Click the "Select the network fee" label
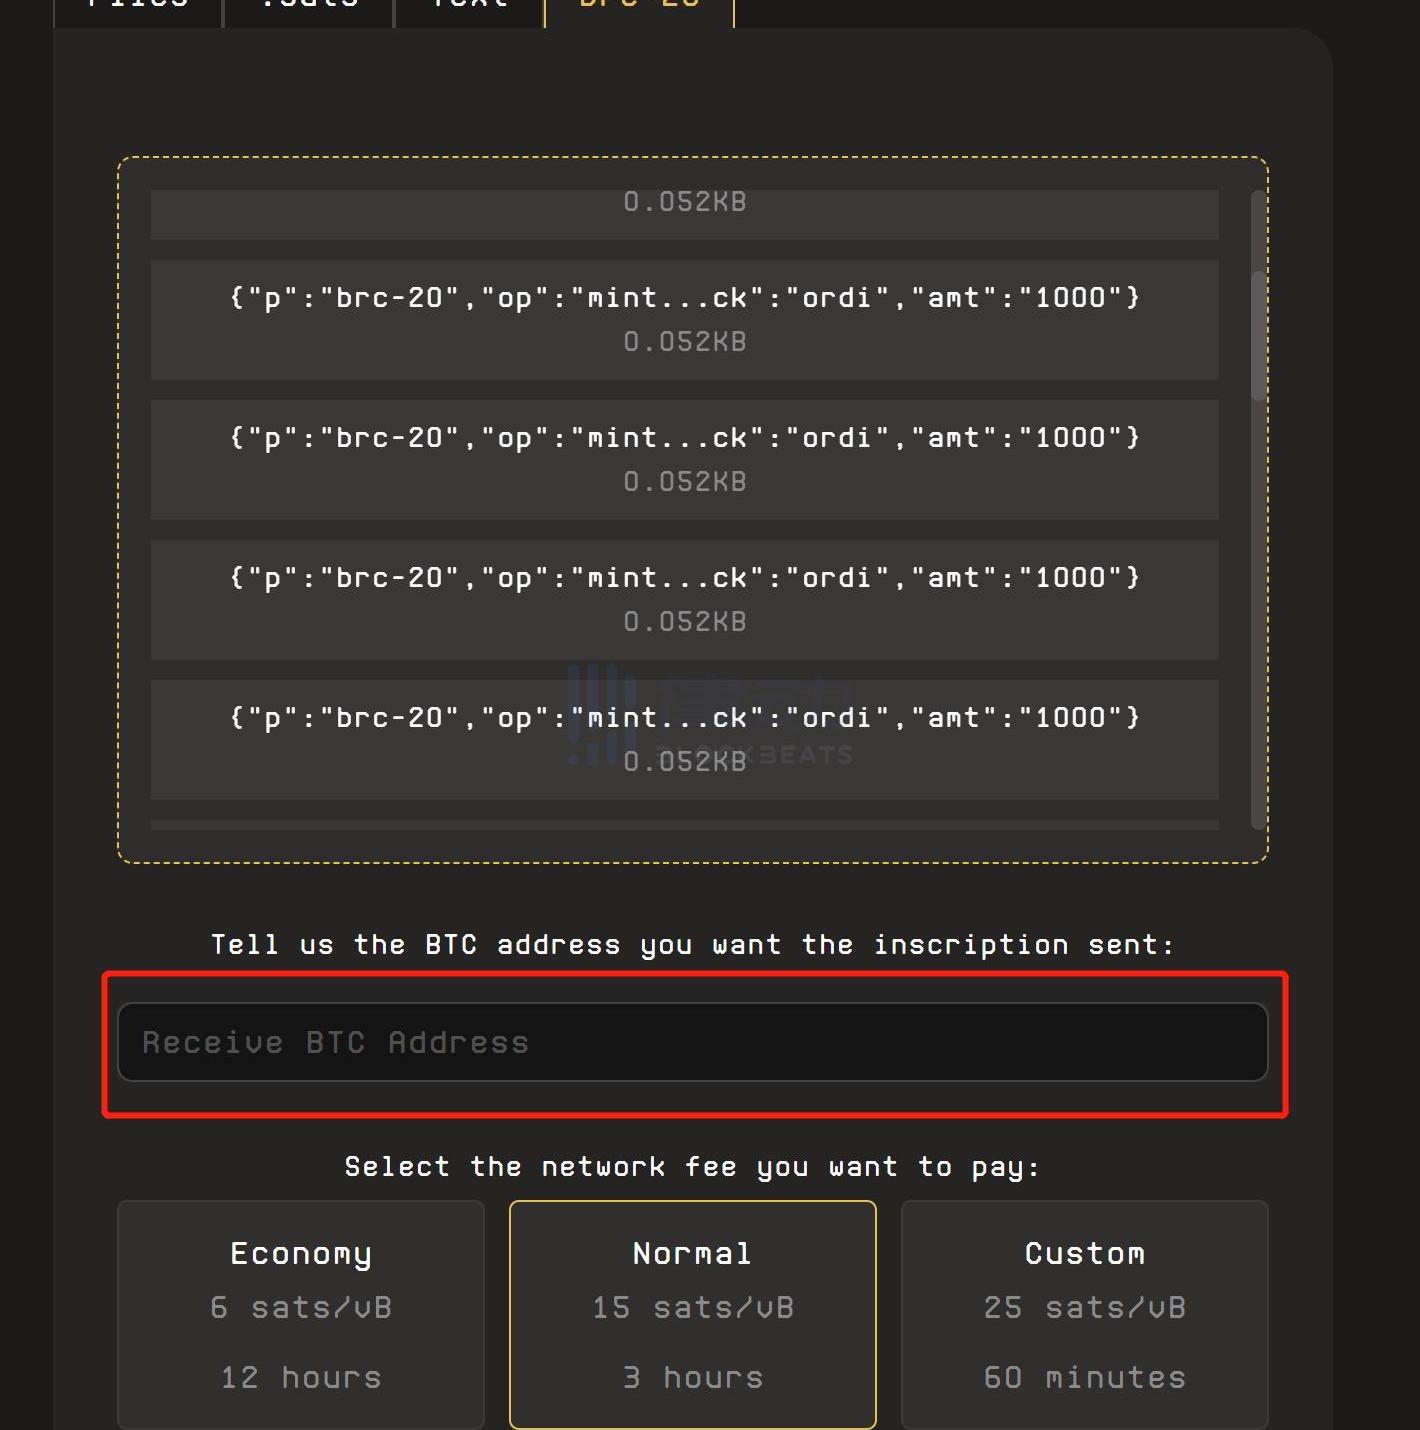The image size is (1420, 1430). (692, 1167)
